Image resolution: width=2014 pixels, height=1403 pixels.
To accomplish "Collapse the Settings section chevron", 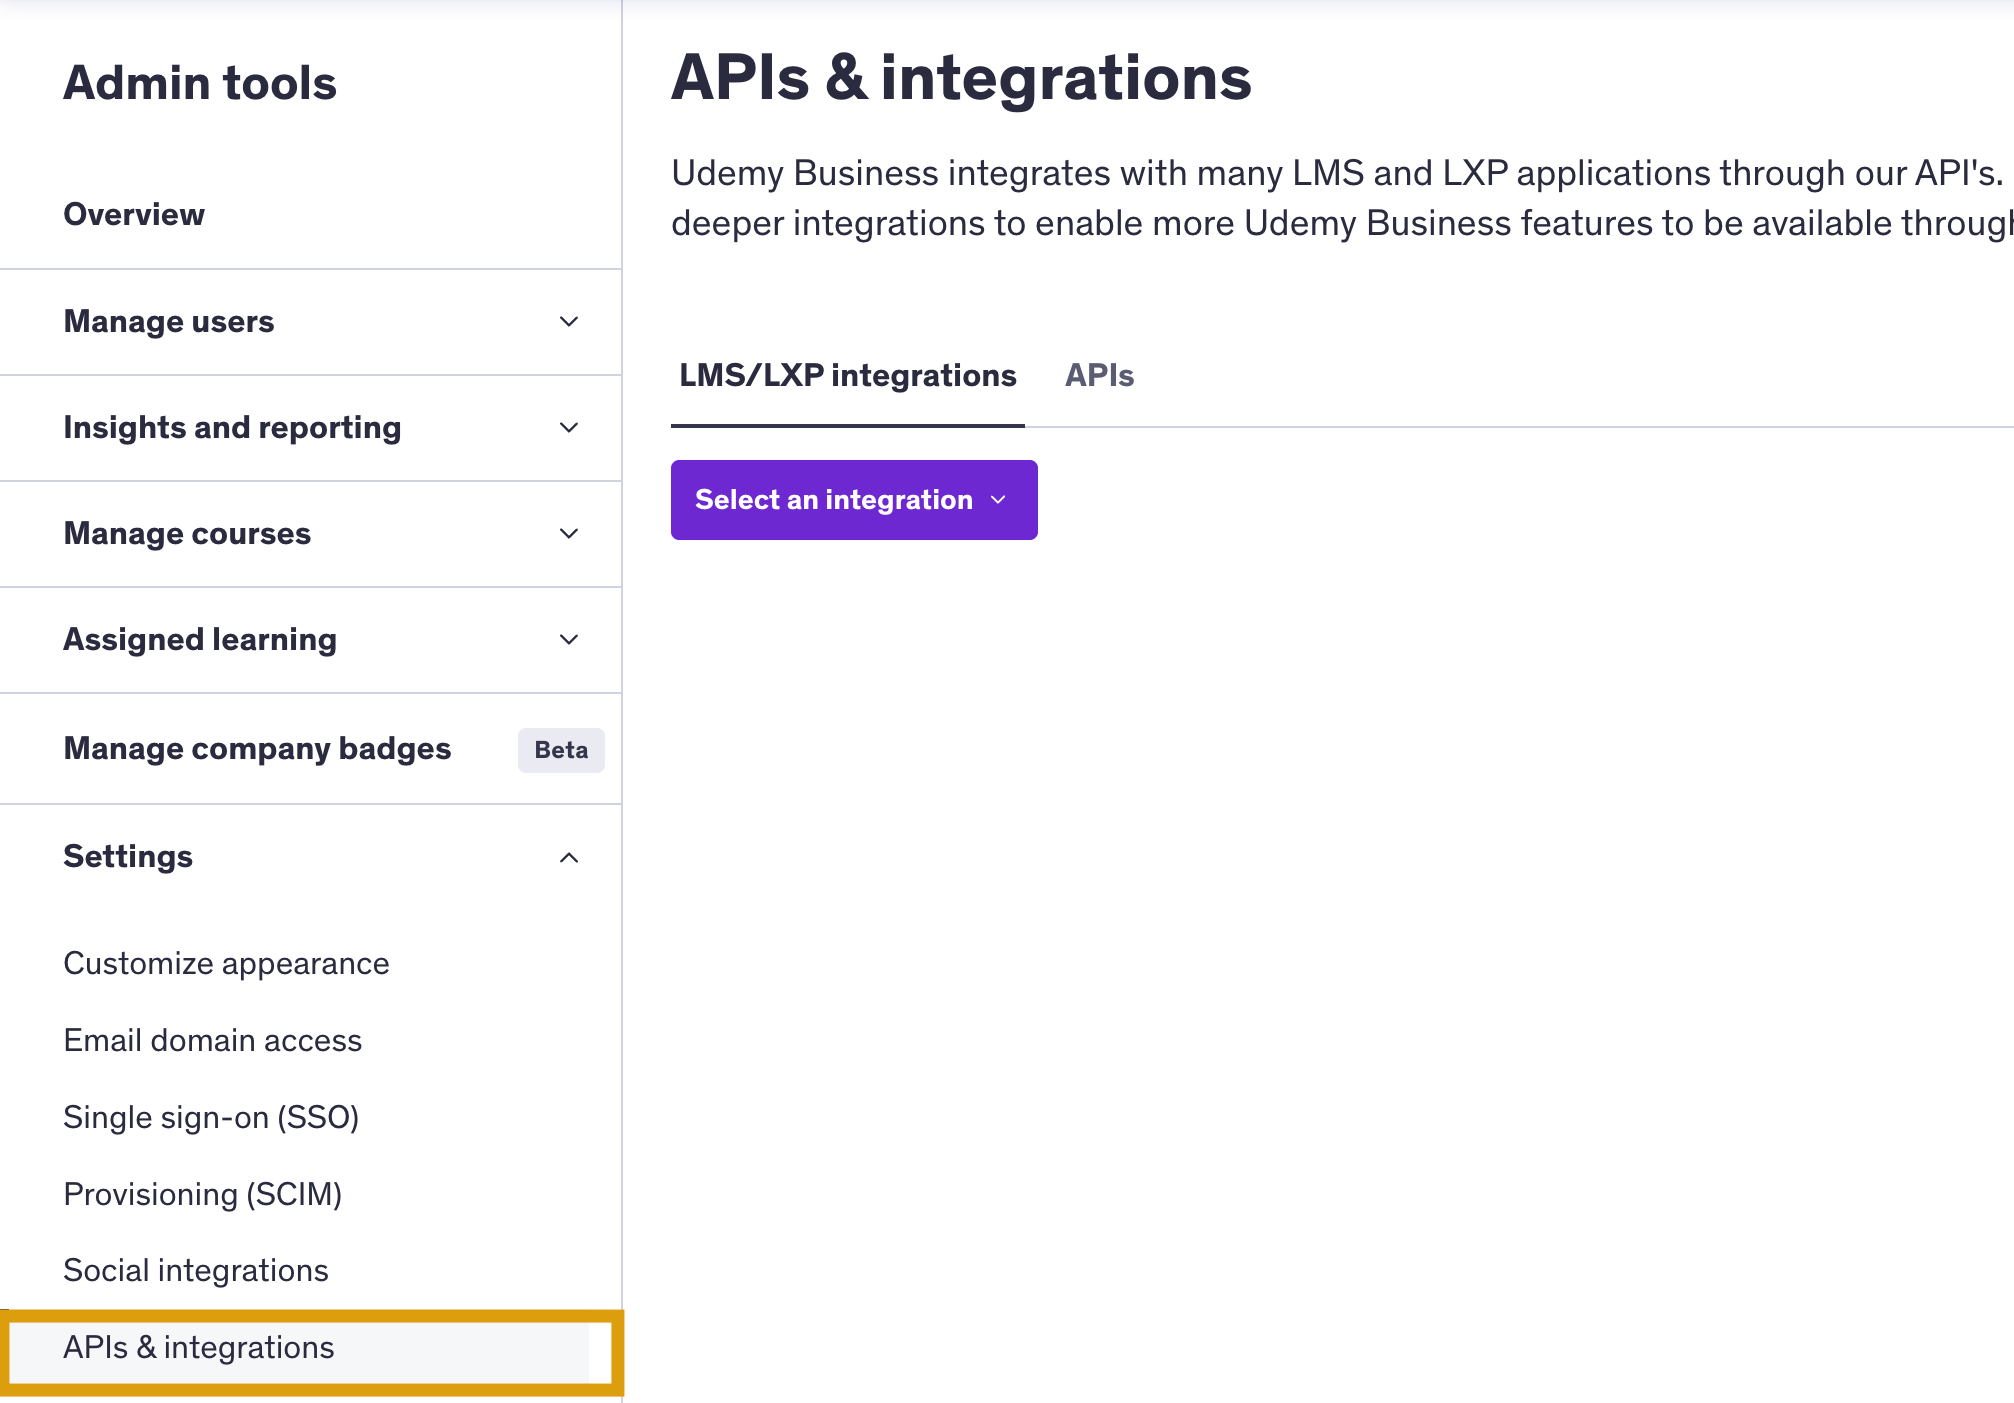I will tap(569, 857).
